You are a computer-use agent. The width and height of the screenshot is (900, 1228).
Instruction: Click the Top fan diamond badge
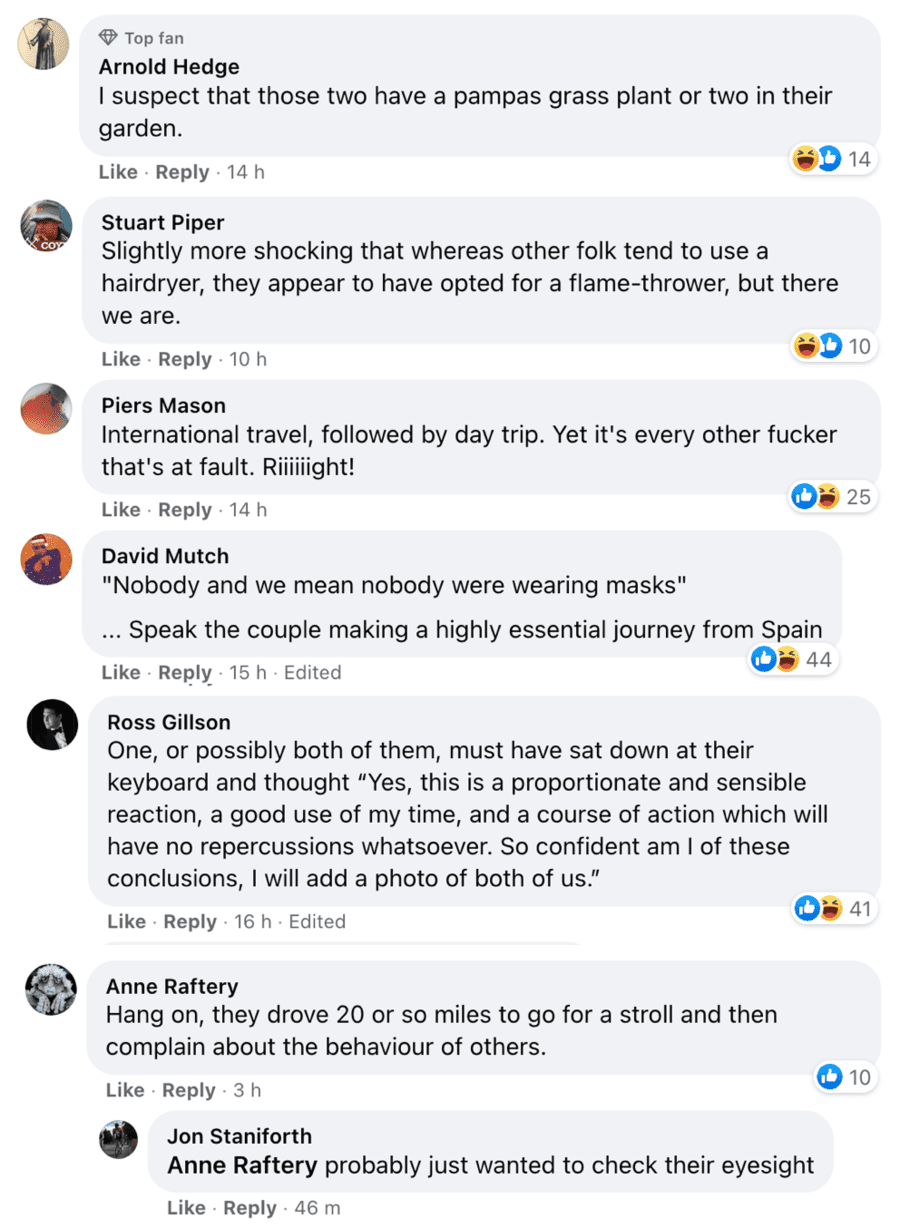pyautogui.click(x=109, y=38)
